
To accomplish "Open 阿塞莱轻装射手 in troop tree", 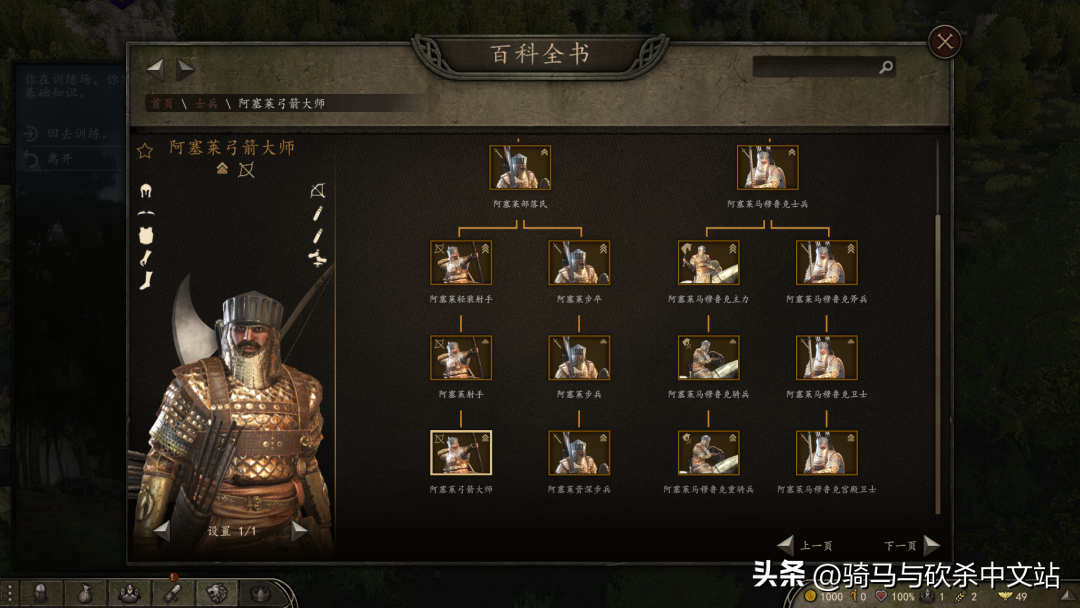I will coord(461,262).
